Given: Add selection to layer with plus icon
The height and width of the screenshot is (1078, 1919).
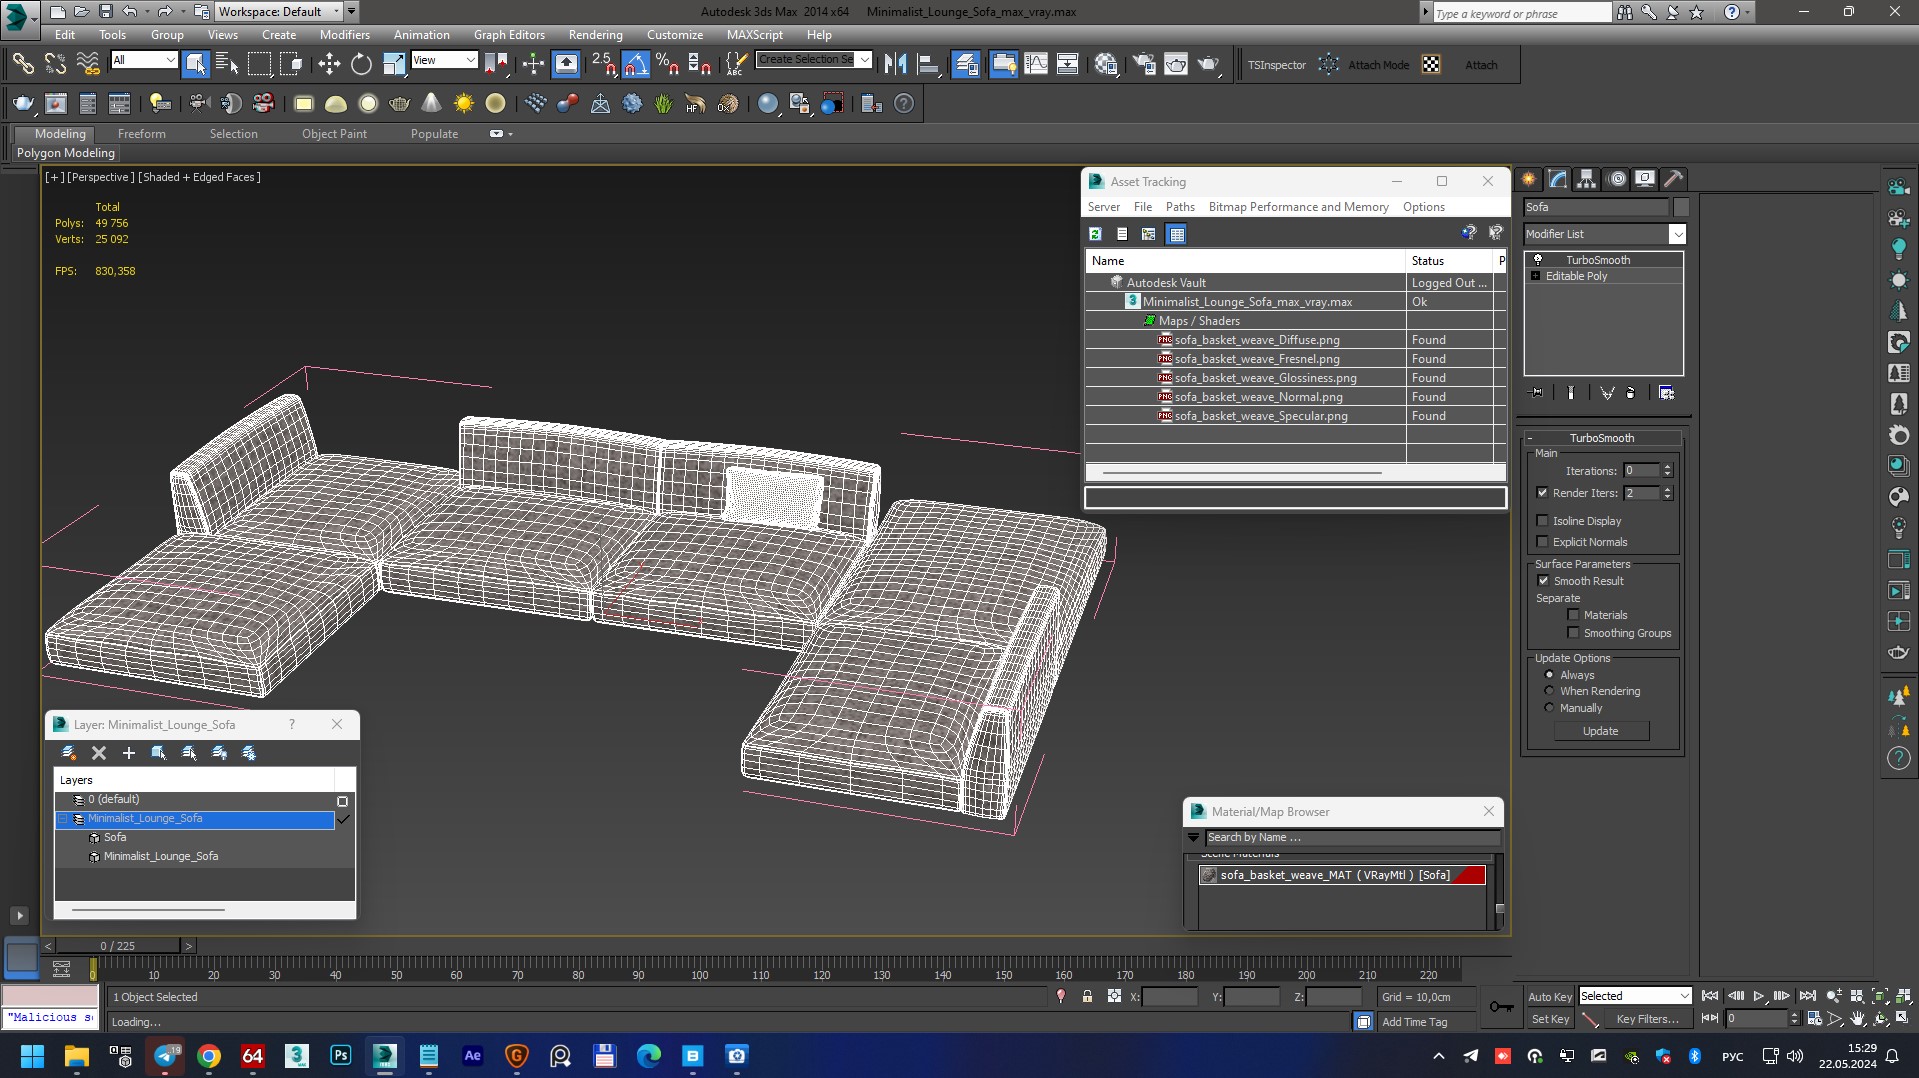Looking at the screenshot, I should 128,753.
